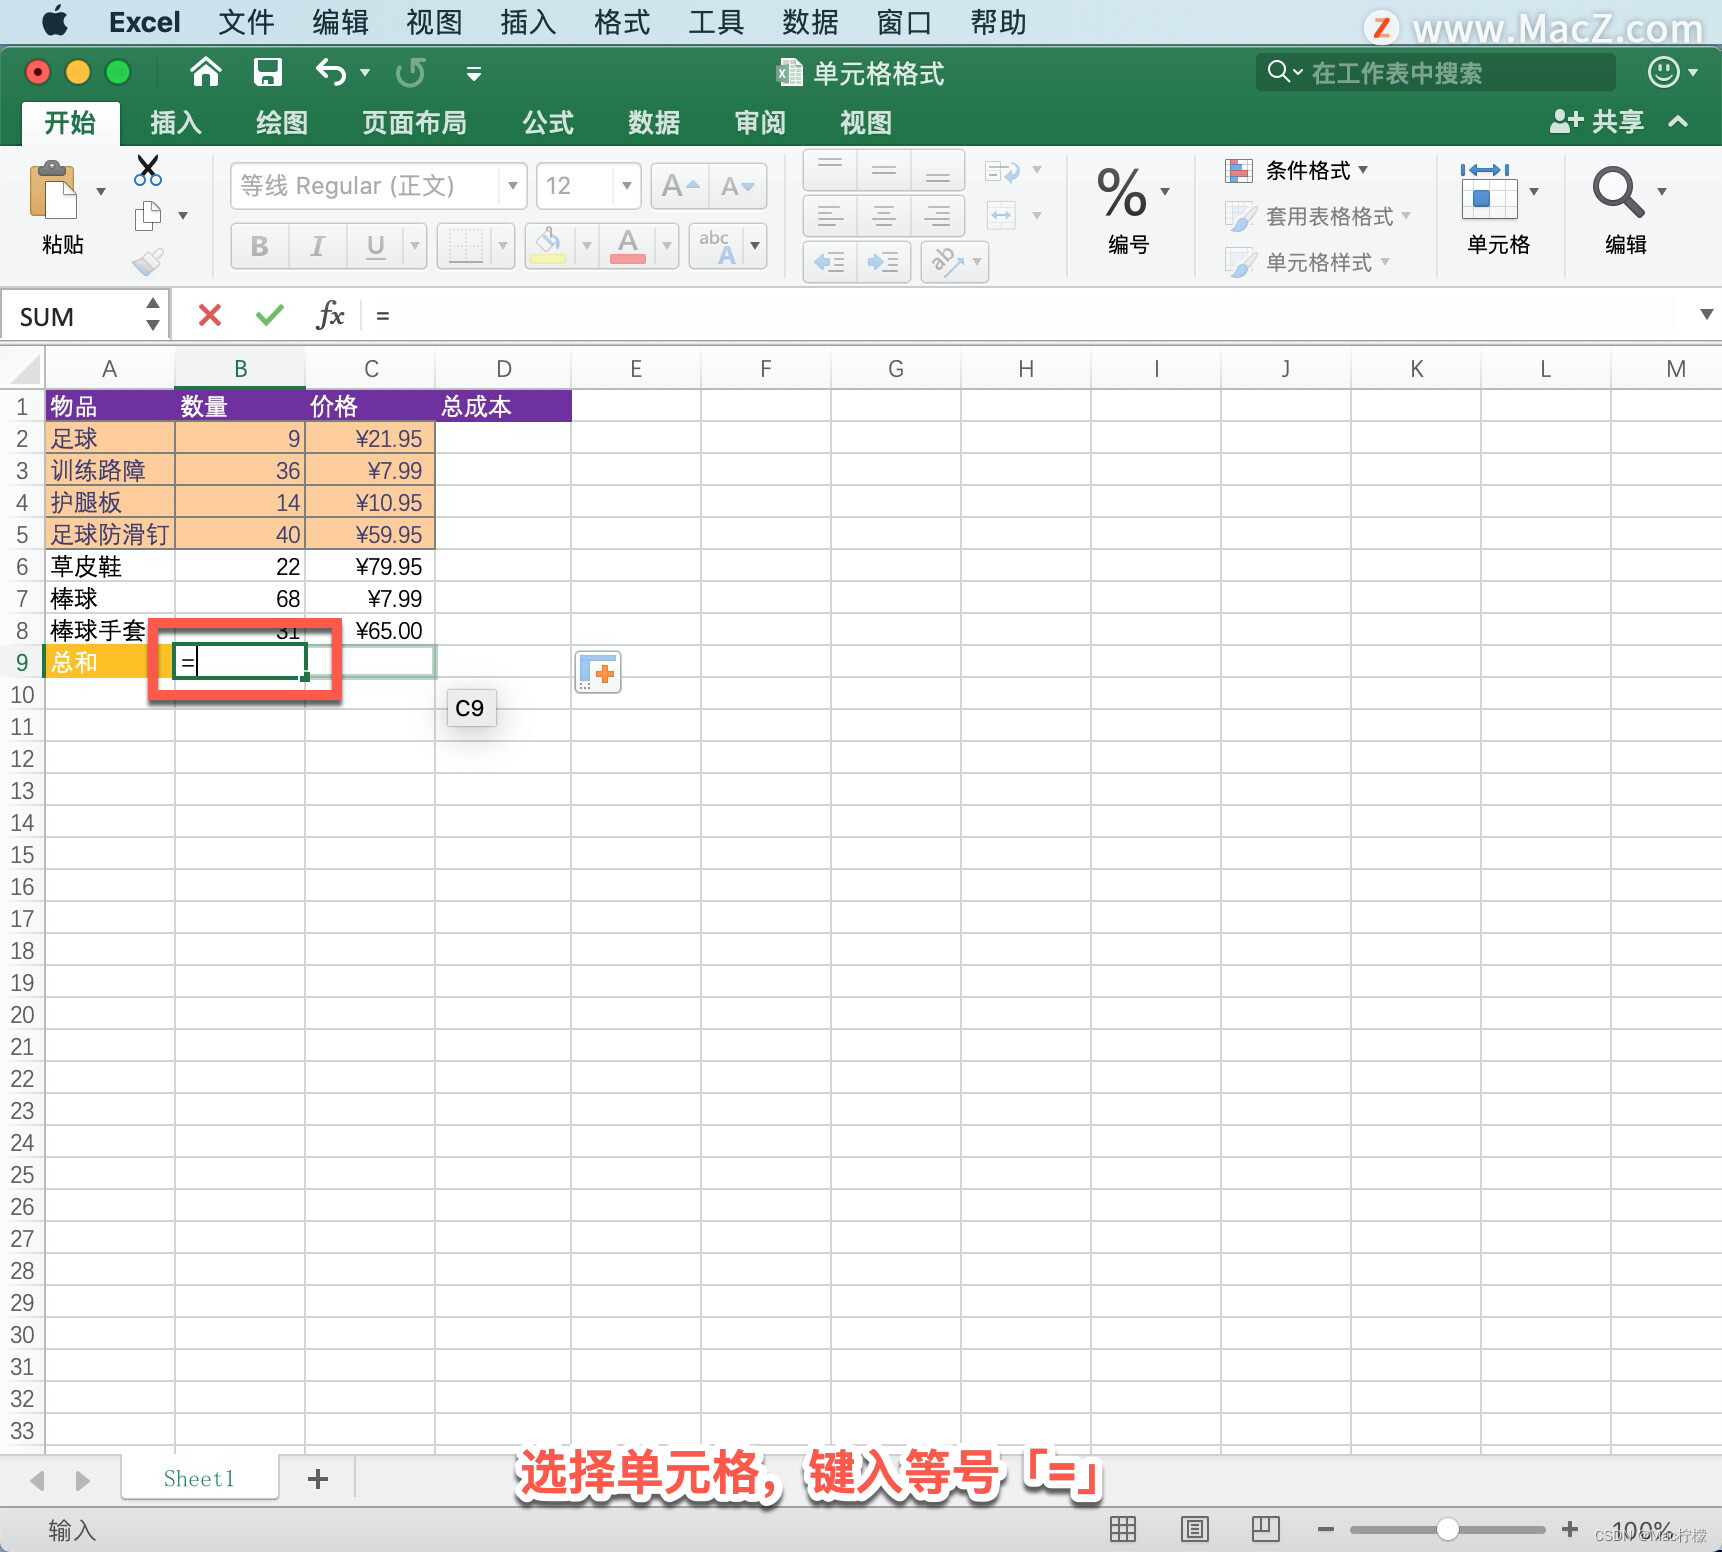The width and height of the screenshot is (1722, 1552).
Task: Open quick access toolbar customize arrow
Action: click(474, 73)
